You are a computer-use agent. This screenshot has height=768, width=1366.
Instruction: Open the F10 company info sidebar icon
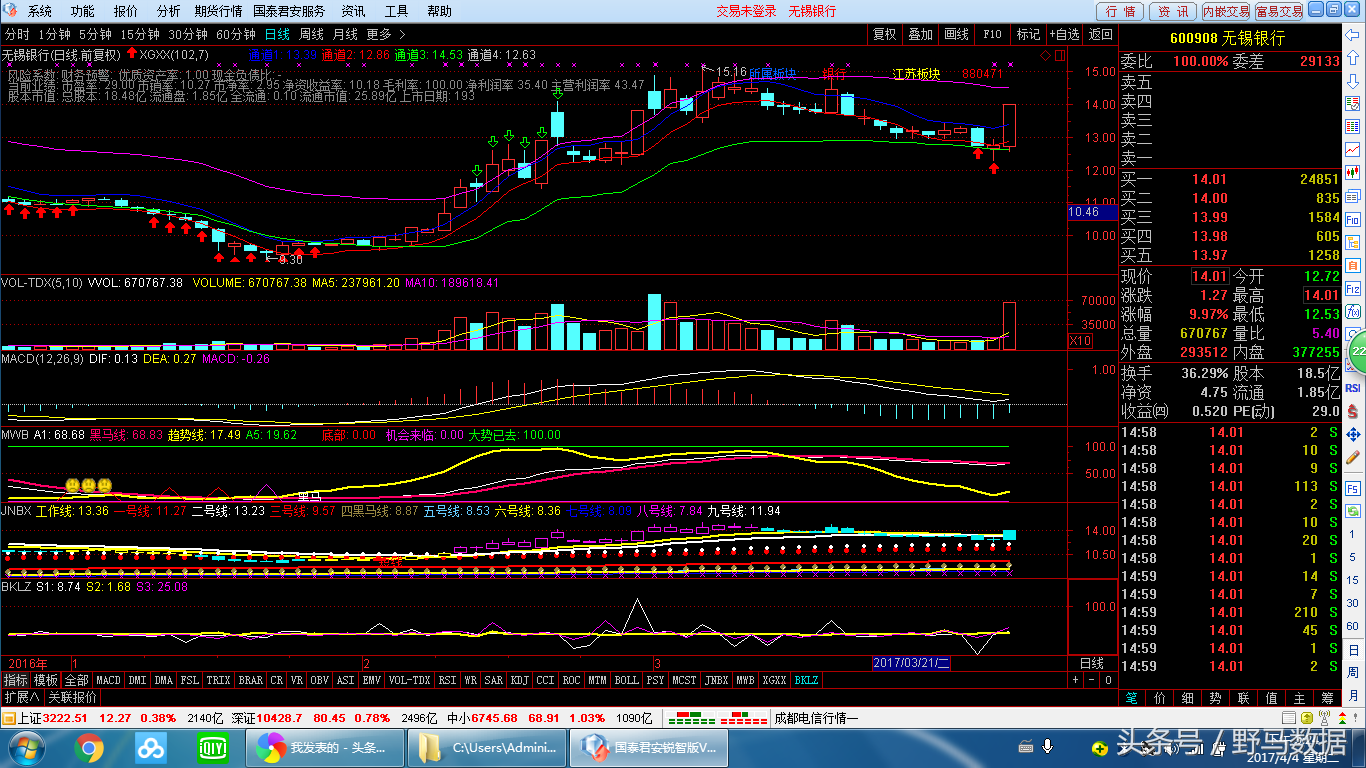tap(1353, 220)
